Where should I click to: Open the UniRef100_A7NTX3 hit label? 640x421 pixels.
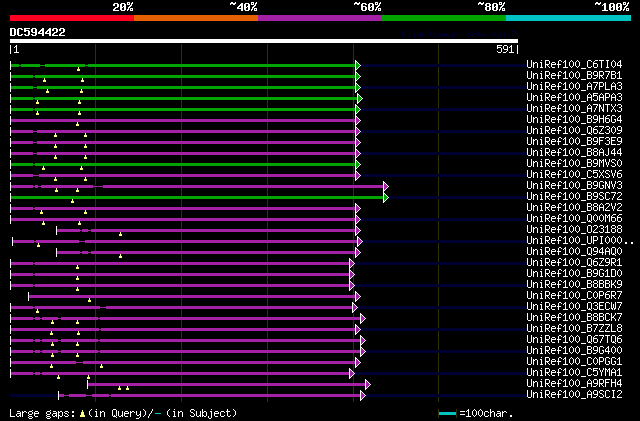coord(574,109)
